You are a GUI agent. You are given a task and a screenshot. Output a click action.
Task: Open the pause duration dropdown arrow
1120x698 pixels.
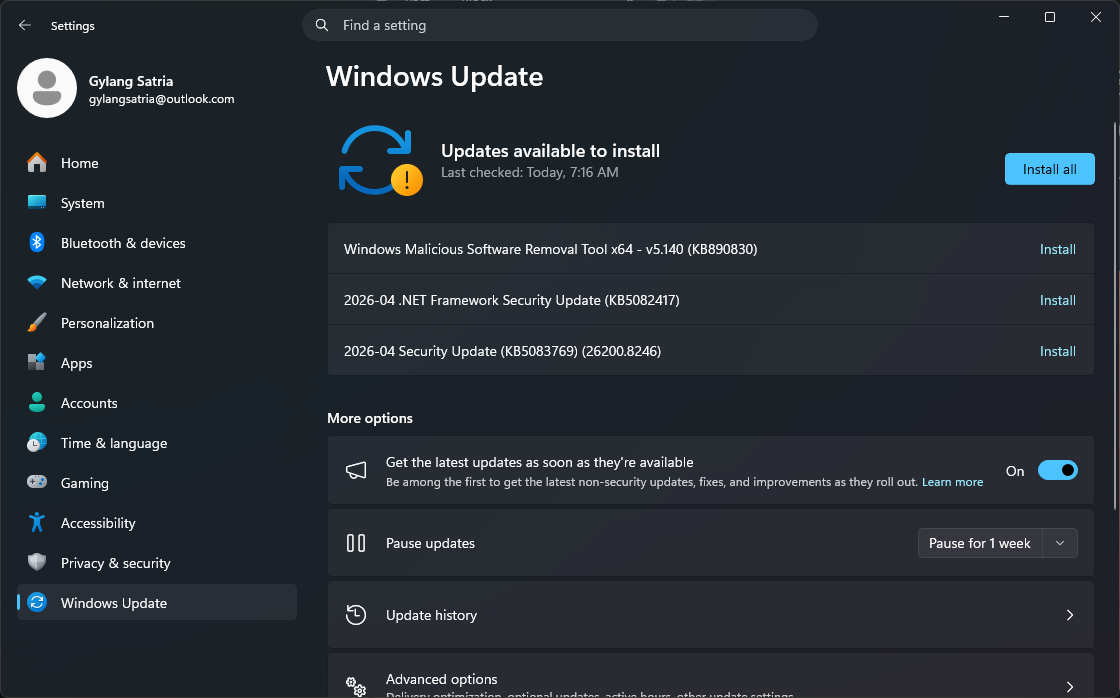[x=1060, y=543]
